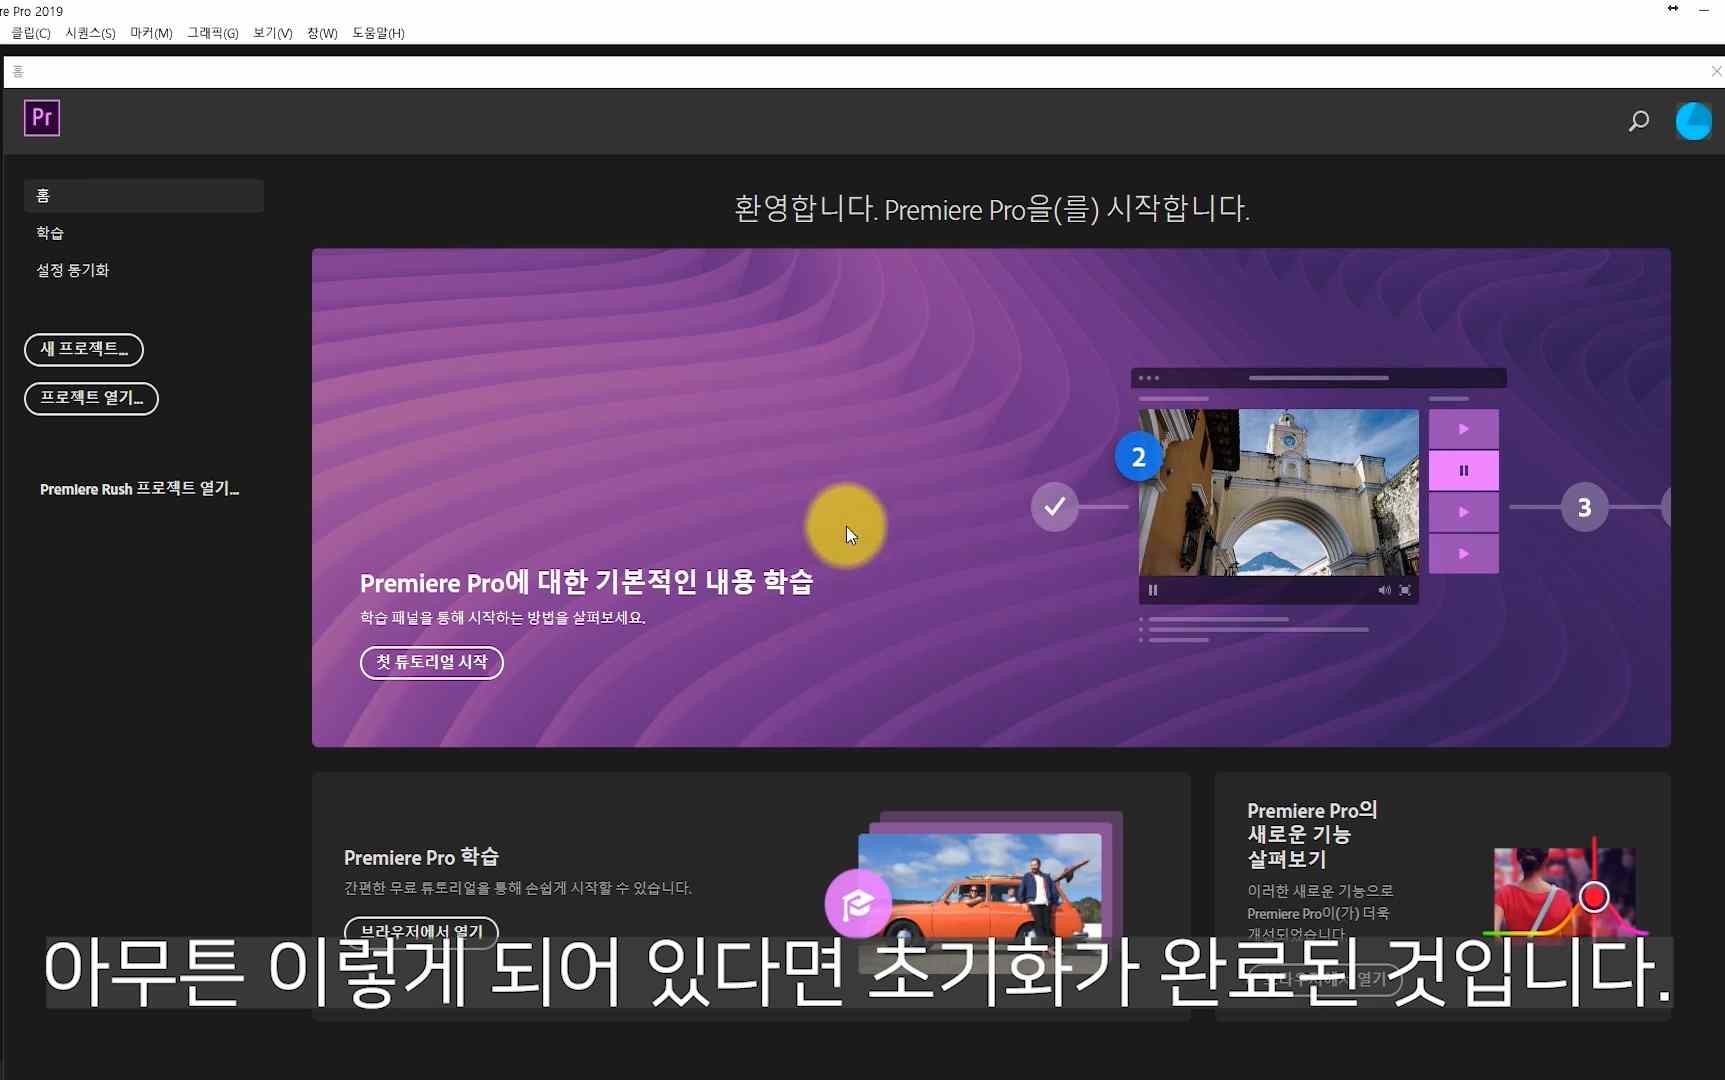Open the 창(W) menu
This screenshot has width=1725, height=1080.
pos(322,33)
